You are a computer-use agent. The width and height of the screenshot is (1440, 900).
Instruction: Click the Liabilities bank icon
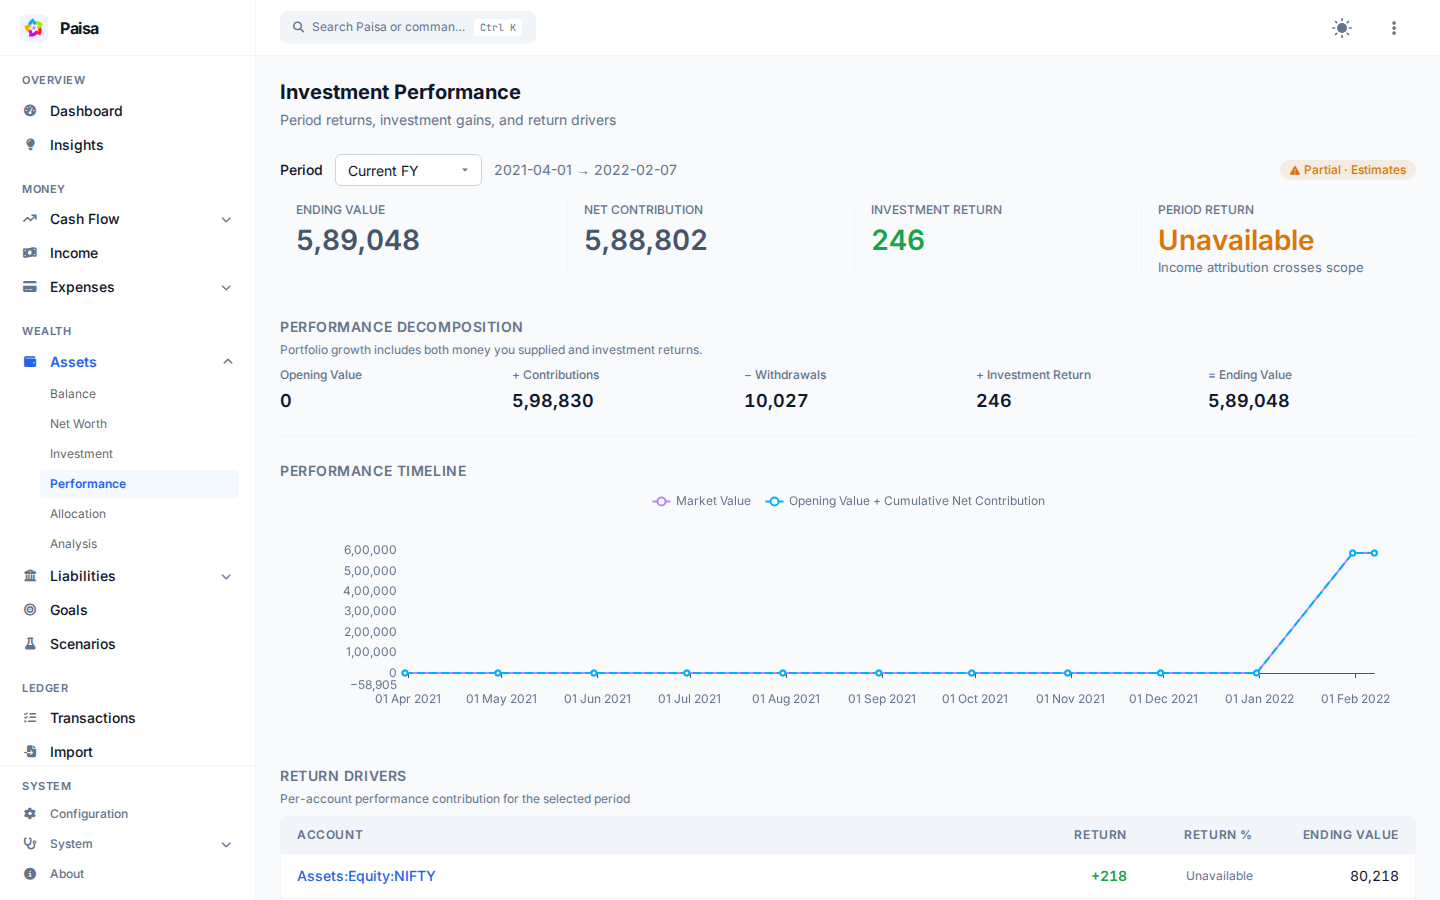(x=30, y=576)
